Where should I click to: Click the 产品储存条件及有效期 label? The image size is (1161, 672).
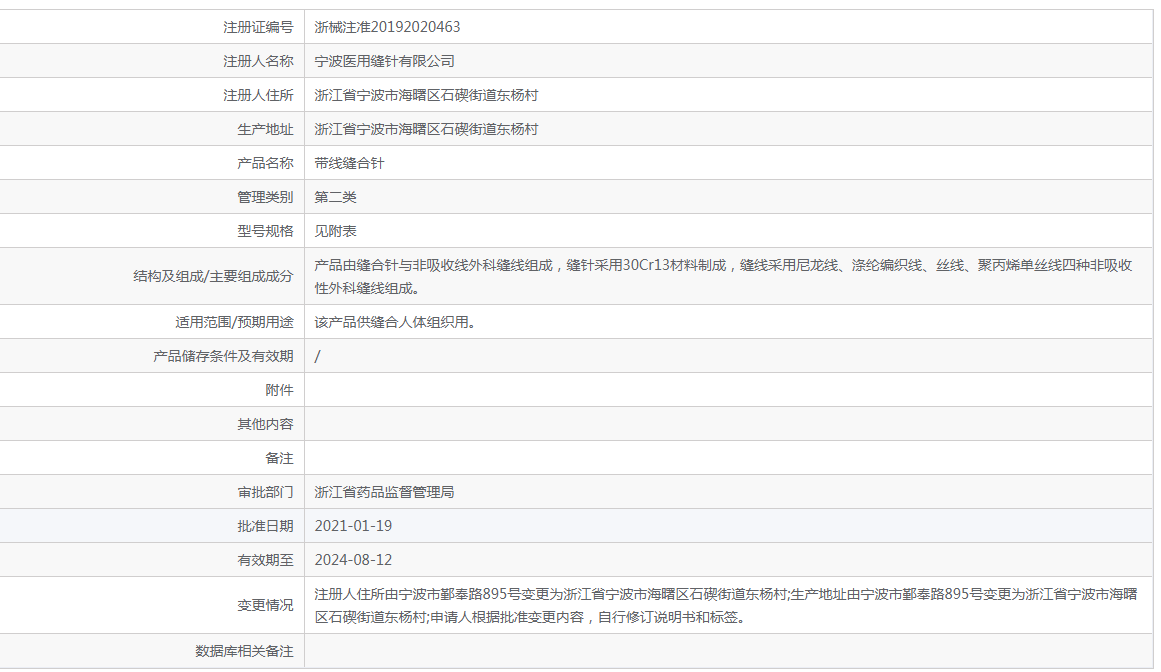[x=223, y=356]
